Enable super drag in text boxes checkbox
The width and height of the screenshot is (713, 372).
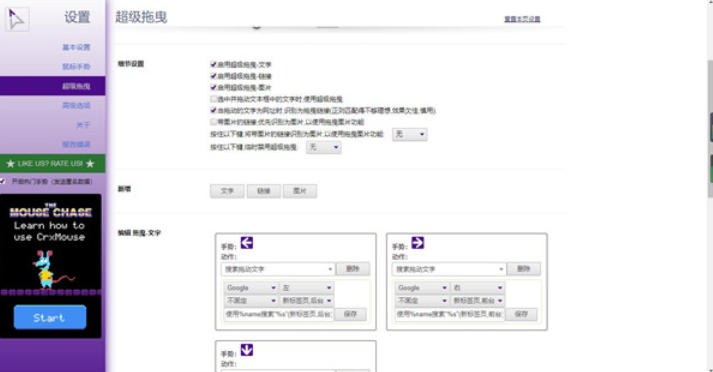coord(213,99)
